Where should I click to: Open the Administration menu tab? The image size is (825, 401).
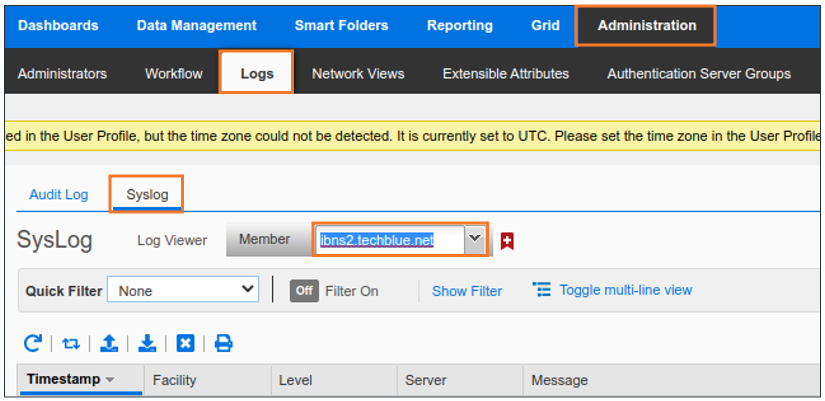click(x=646, y=26)
